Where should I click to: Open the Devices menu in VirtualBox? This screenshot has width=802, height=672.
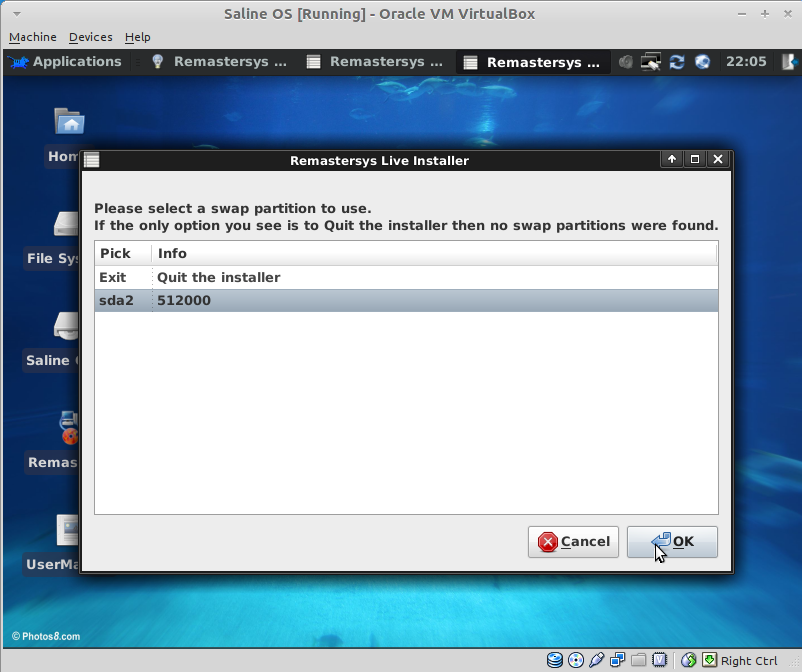tap(91, 37)
